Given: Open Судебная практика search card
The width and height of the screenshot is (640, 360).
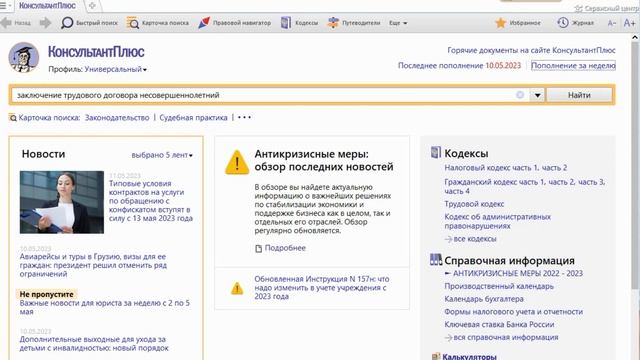Looking at the screenshot, I should tap(193, 118).
